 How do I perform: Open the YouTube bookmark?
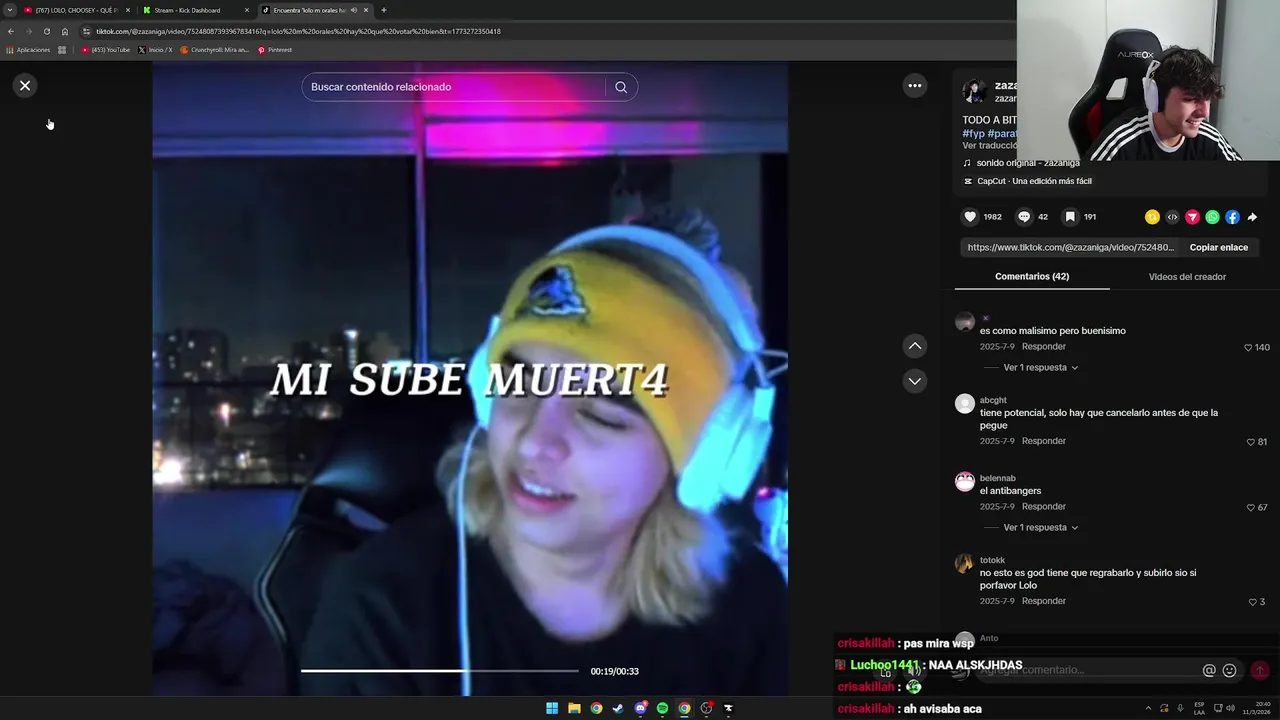(106, 49)
